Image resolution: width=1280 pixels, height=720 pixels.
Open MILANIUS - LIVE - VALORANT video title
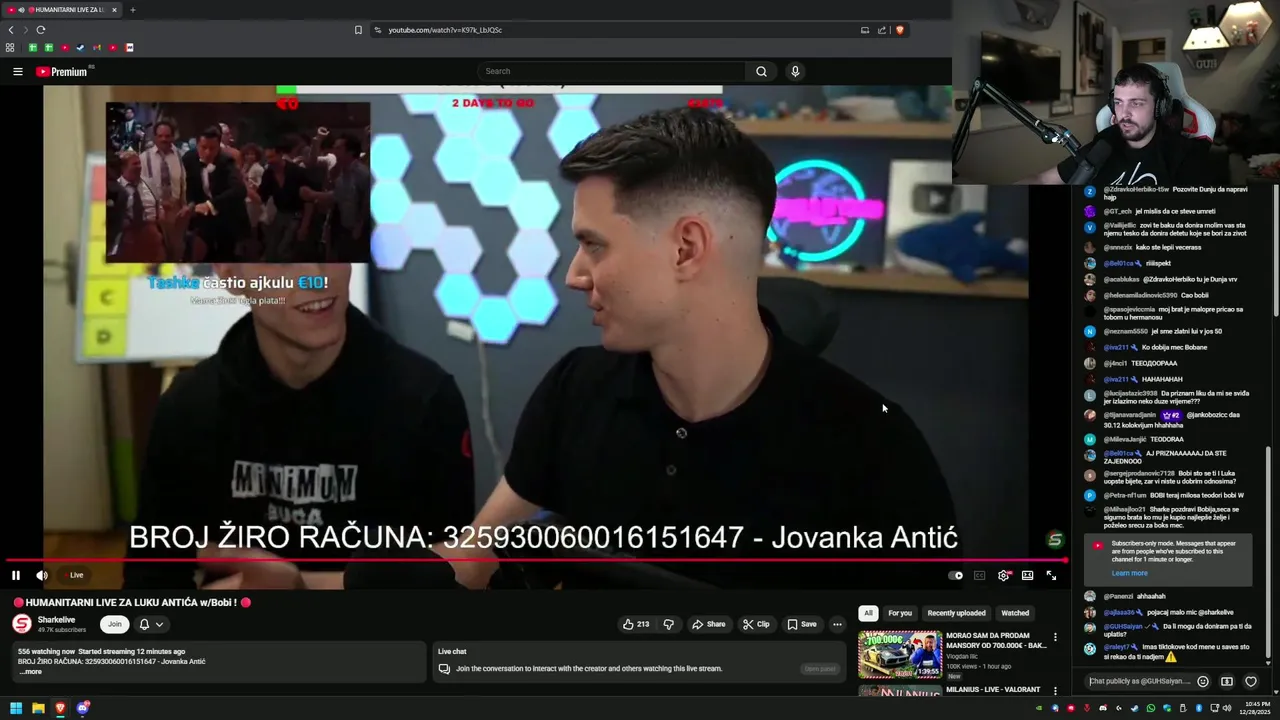pyautogui.click(x=993, y=689)
